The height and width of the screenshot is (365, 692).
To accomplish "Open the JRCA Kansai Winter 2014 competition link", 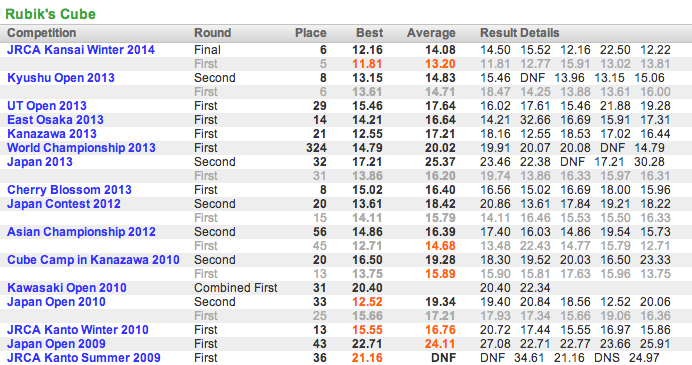I will pos(81,50).
